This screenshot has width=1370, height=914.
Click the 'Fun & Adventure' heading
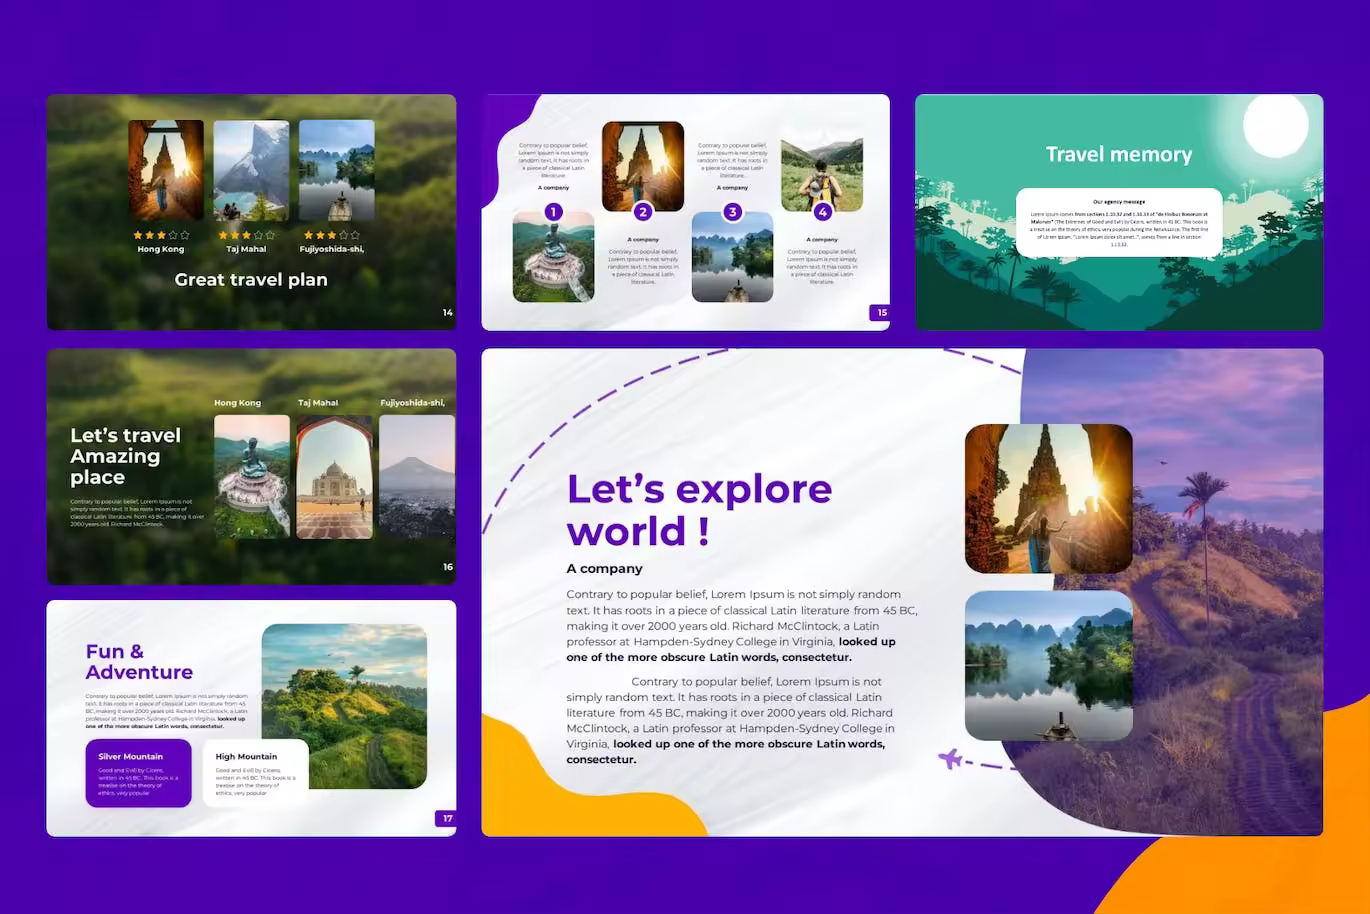pos(139,662)
